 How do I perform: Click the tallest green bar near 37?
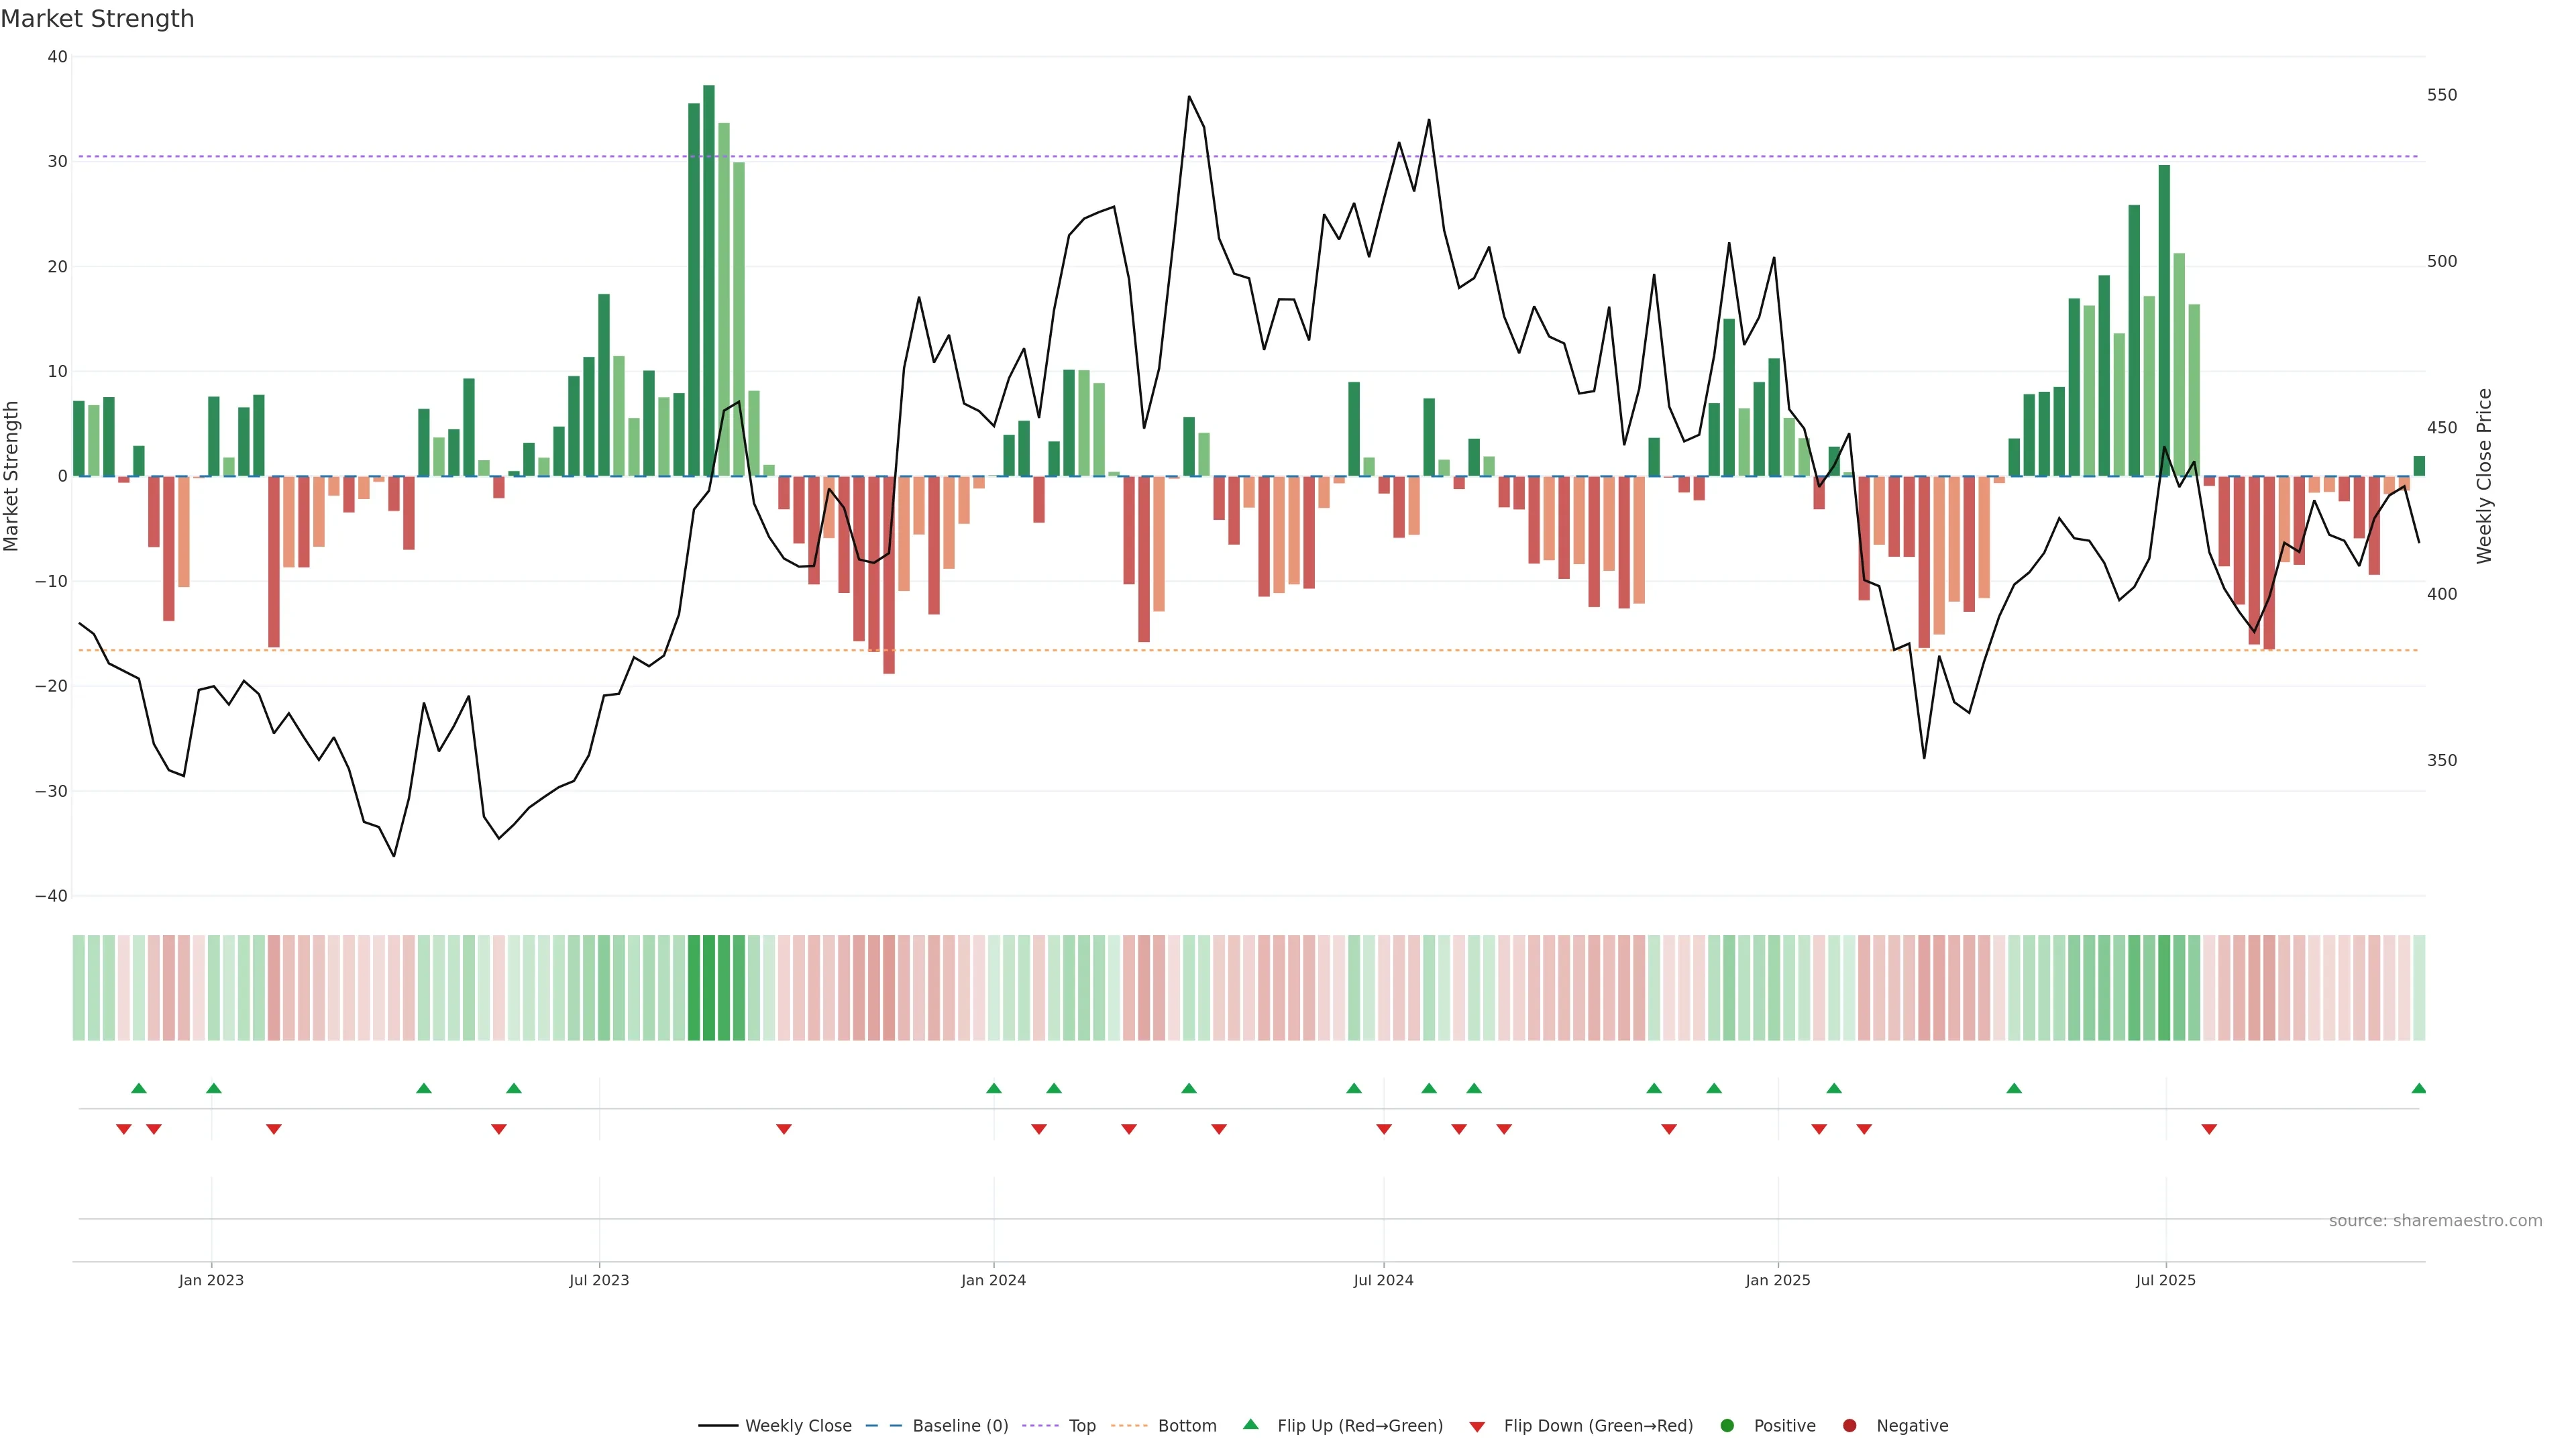click(709, 280)
